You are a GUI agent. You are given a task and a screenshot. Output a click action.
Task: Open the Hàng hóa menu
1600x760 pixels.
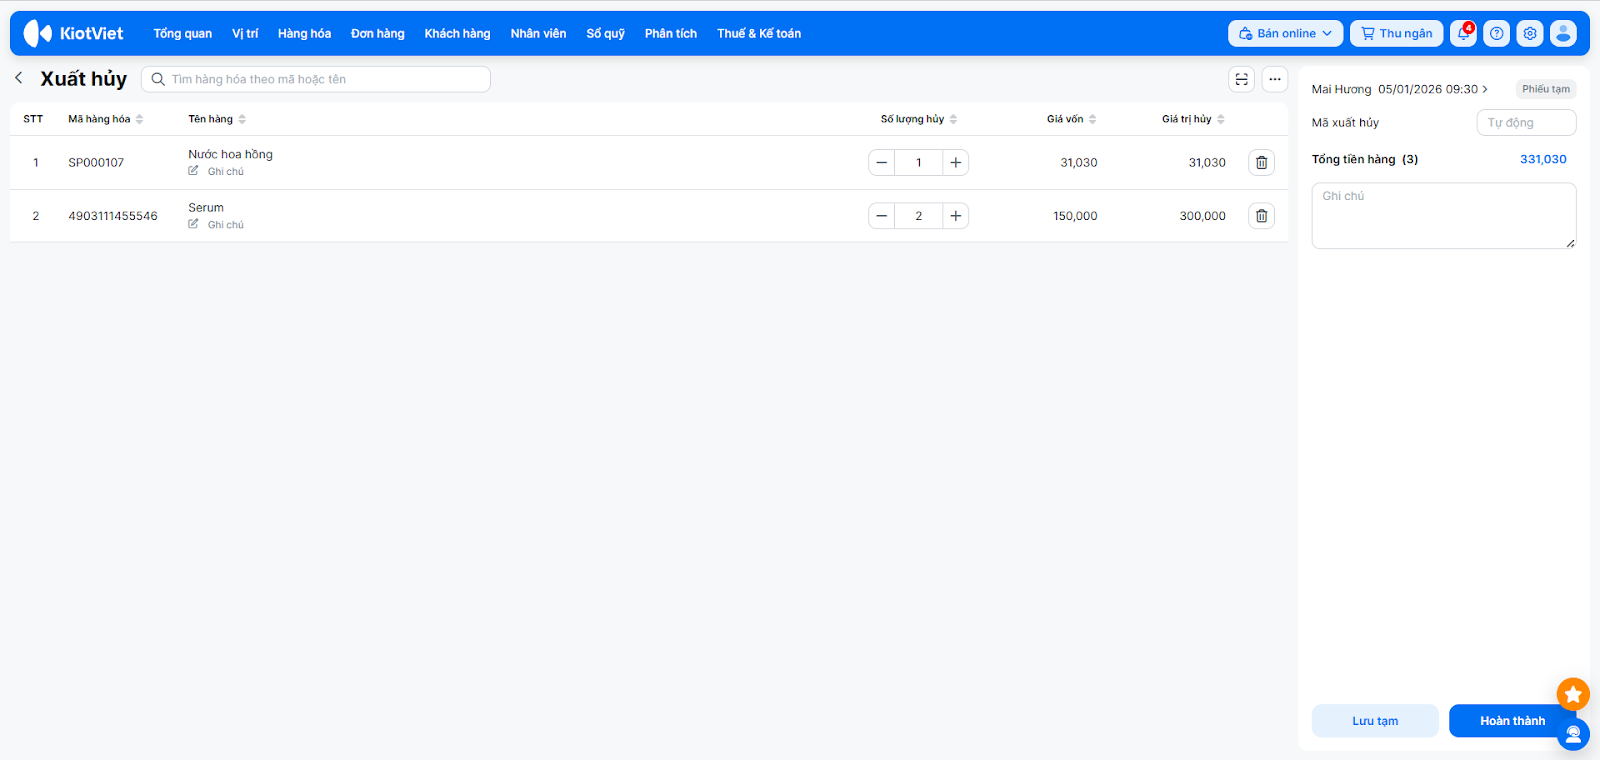tap(304, 33)
